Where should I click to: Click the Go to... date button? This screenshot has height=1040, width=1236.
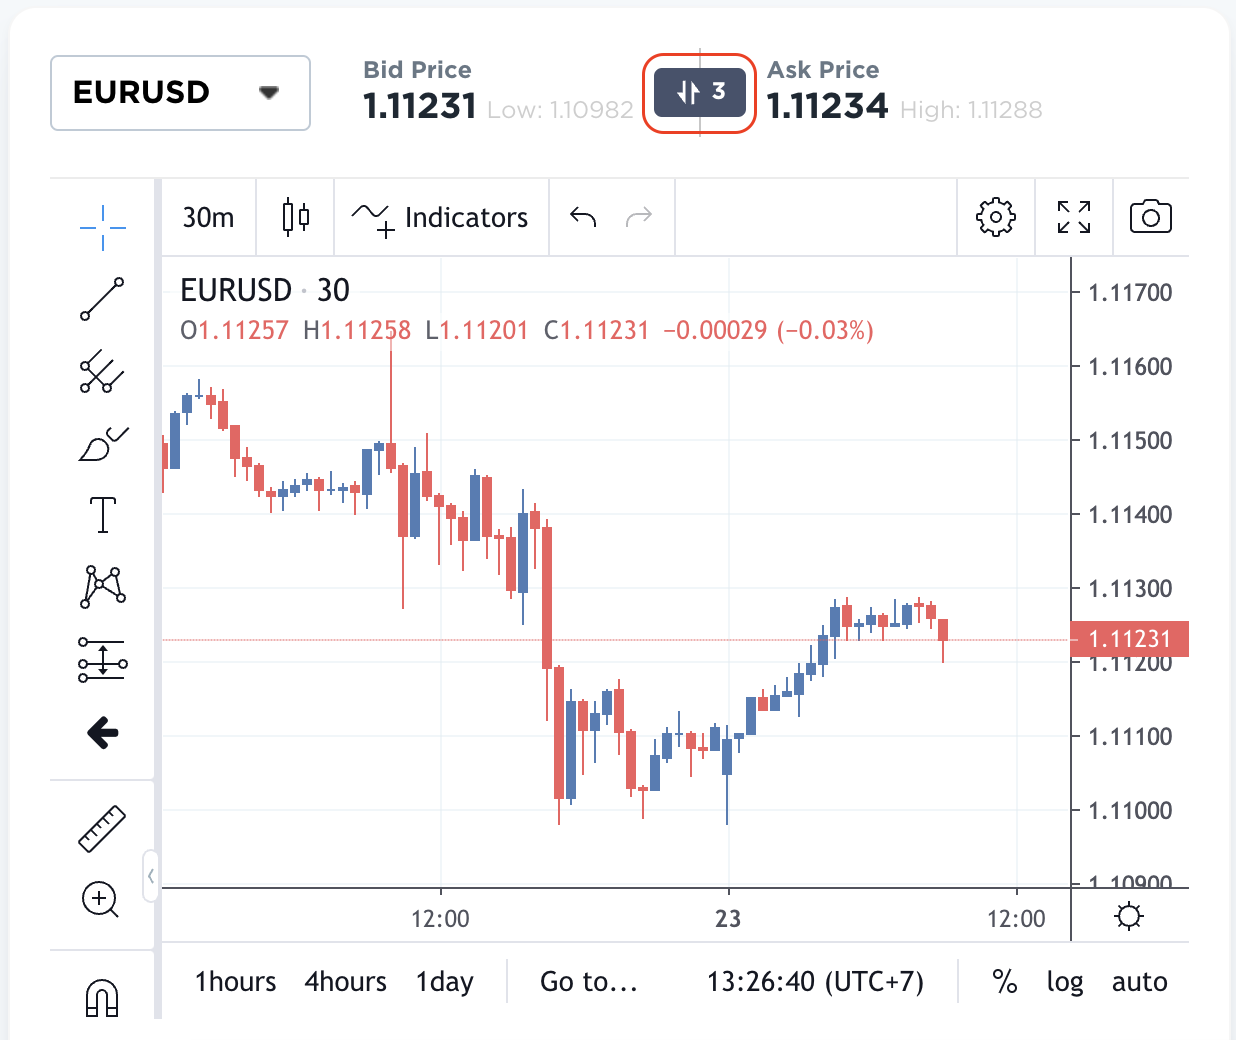coord(588,982)
